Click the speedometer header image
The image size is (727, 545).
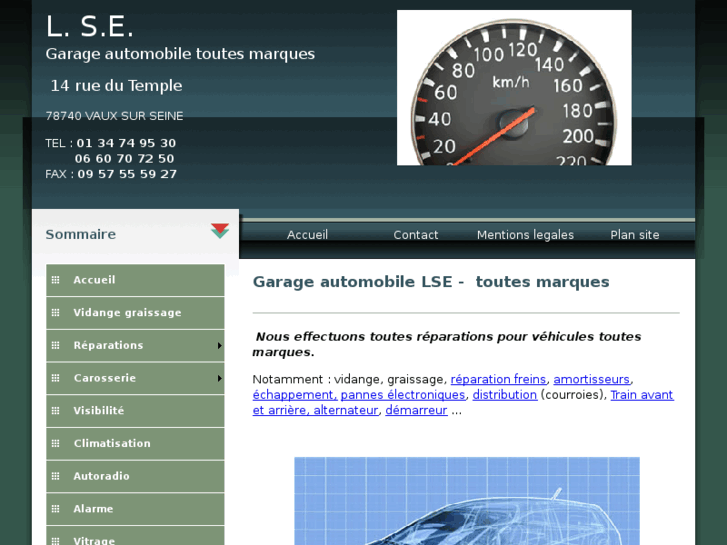click(514, 88)
